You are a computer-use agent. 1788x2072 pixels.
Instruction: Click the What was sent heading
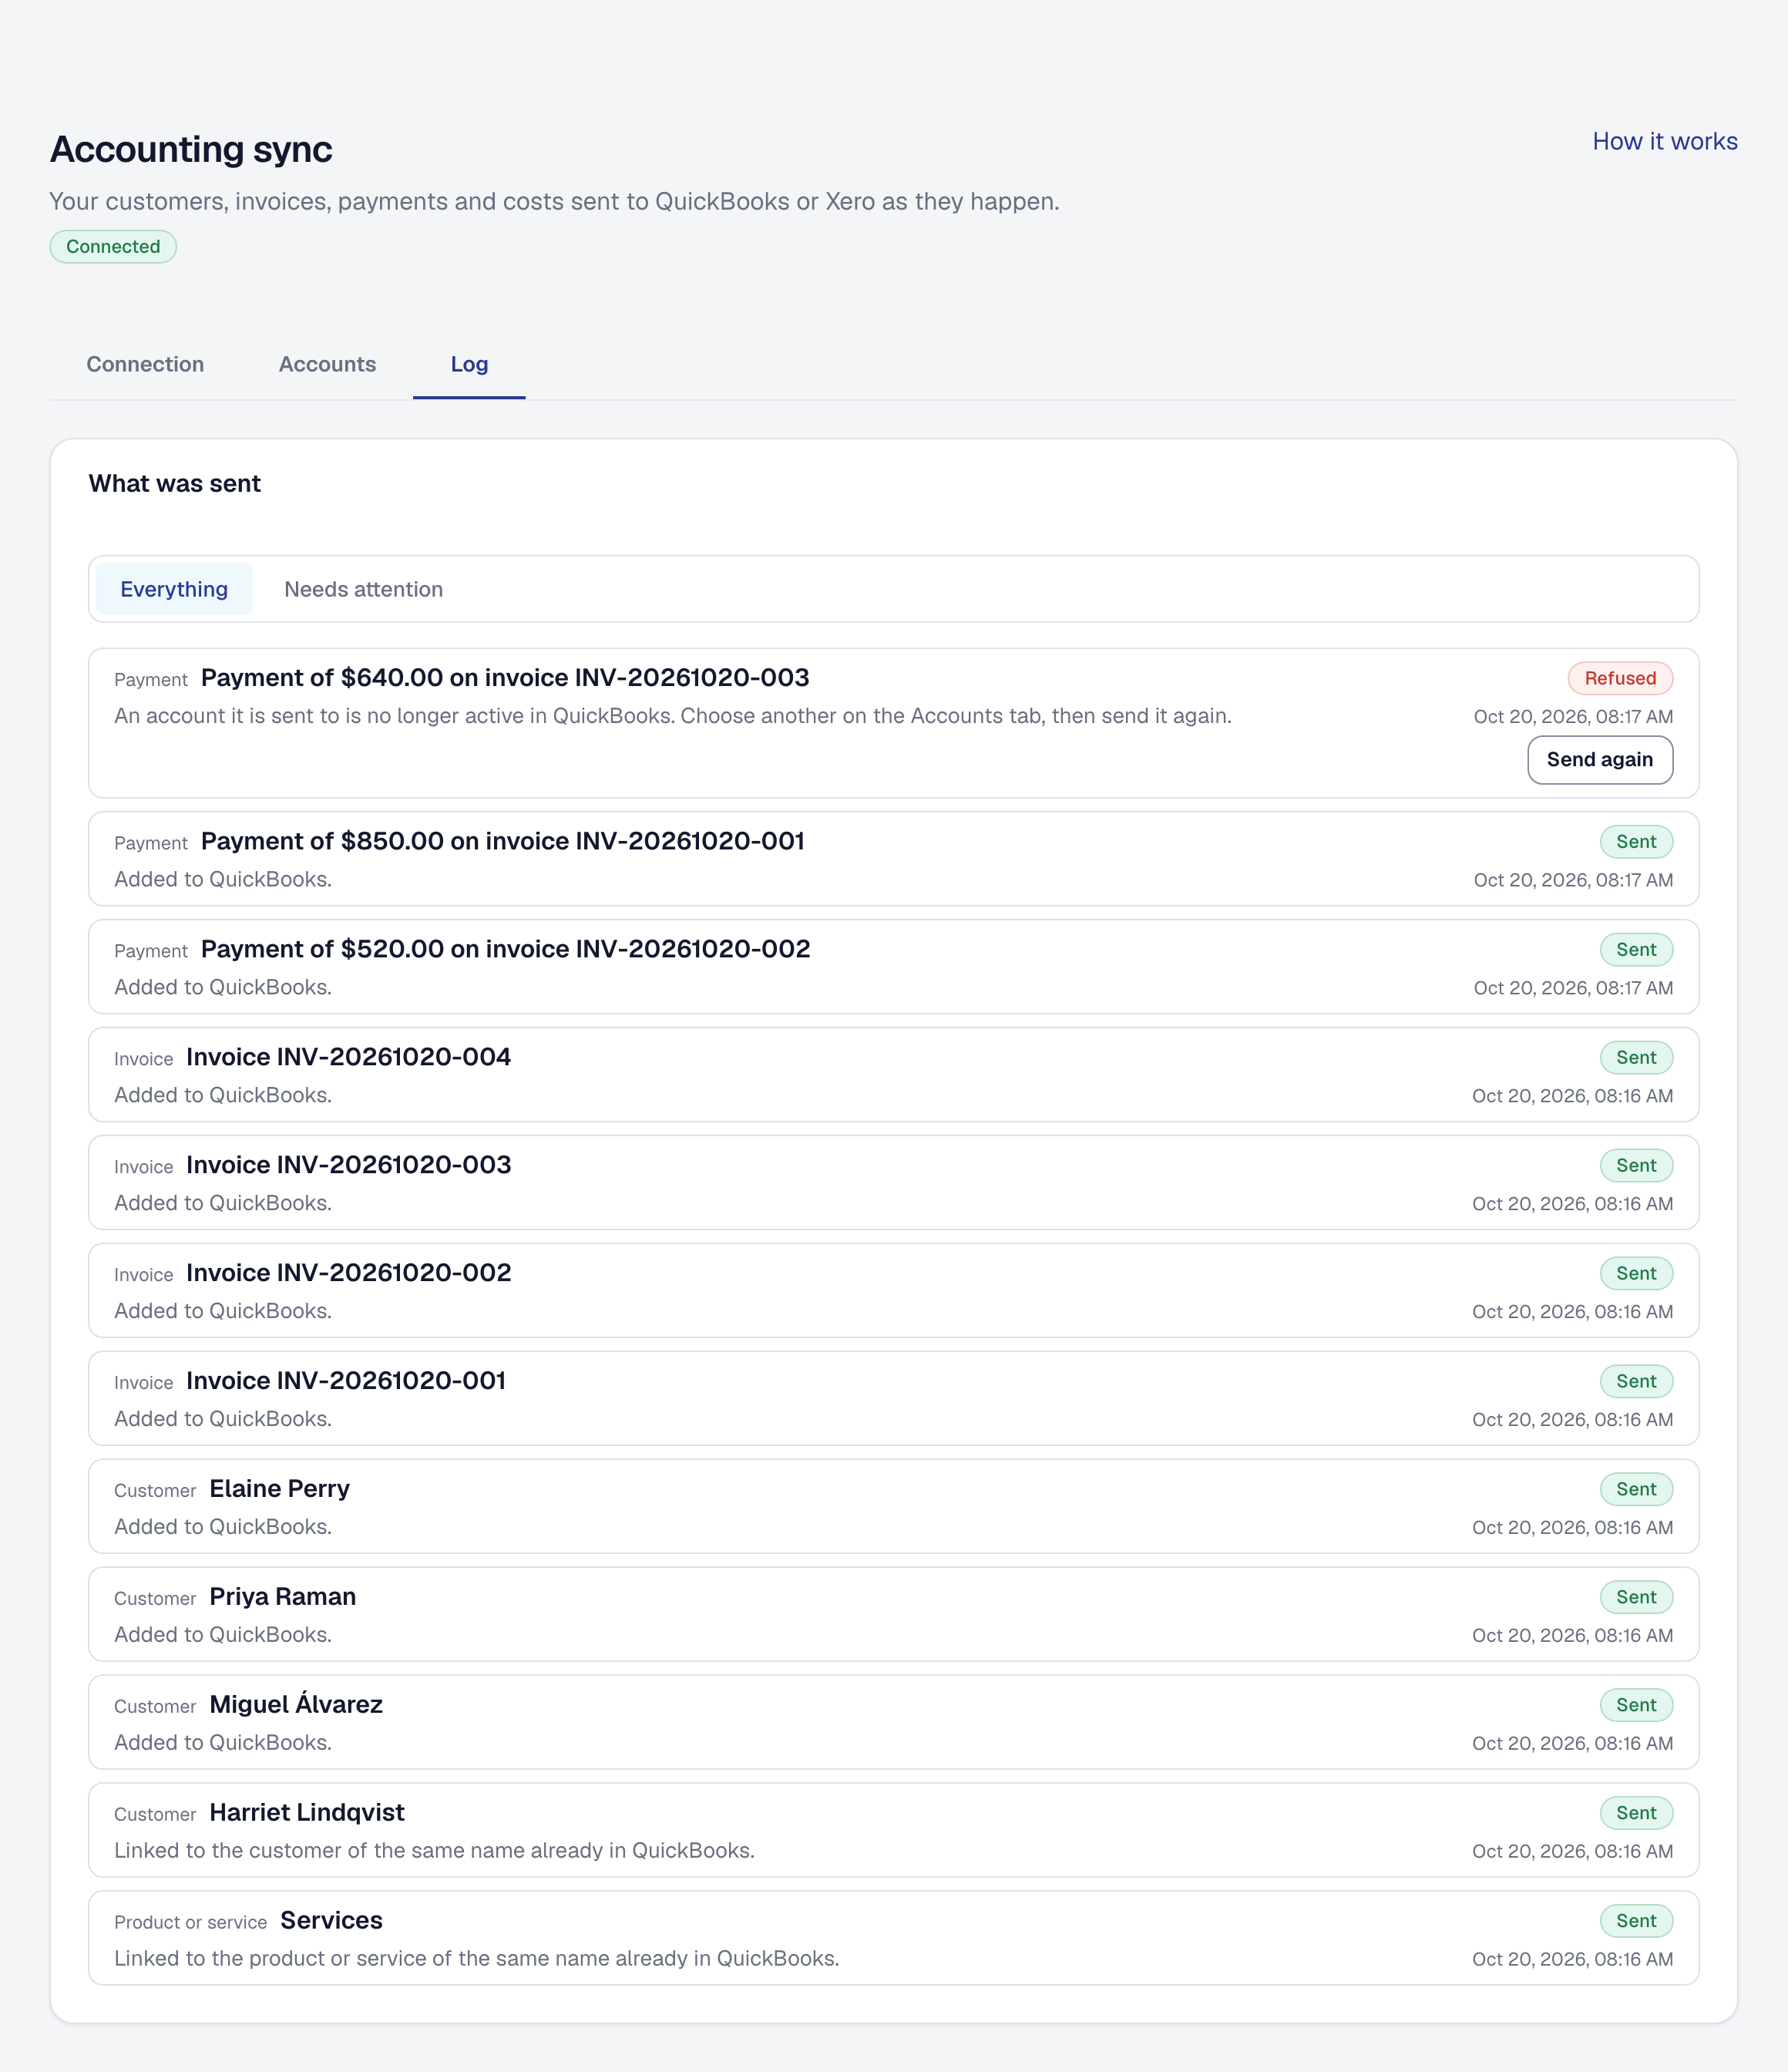click(x=175, y=484)
